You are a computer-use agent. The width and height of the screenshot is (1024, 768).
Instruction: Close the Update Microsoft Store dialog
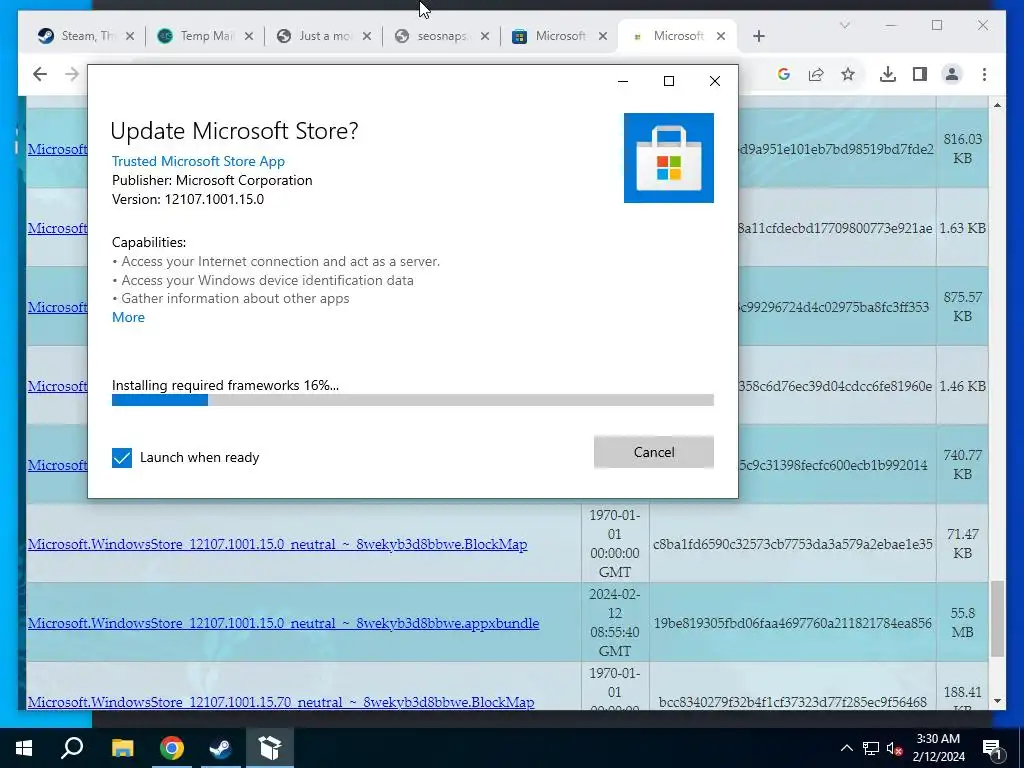pyautogui.click(x=715, y=81)
